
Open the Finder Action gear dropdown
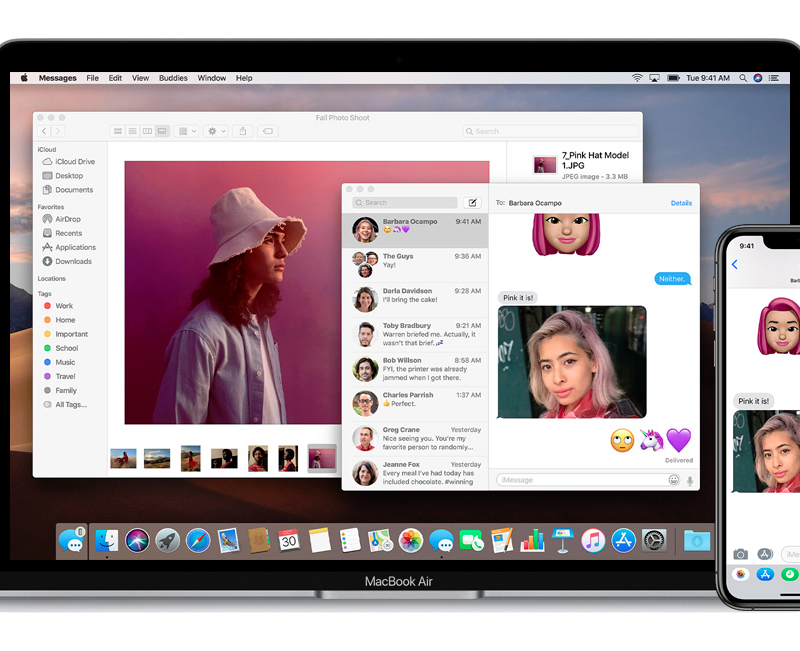216,131
